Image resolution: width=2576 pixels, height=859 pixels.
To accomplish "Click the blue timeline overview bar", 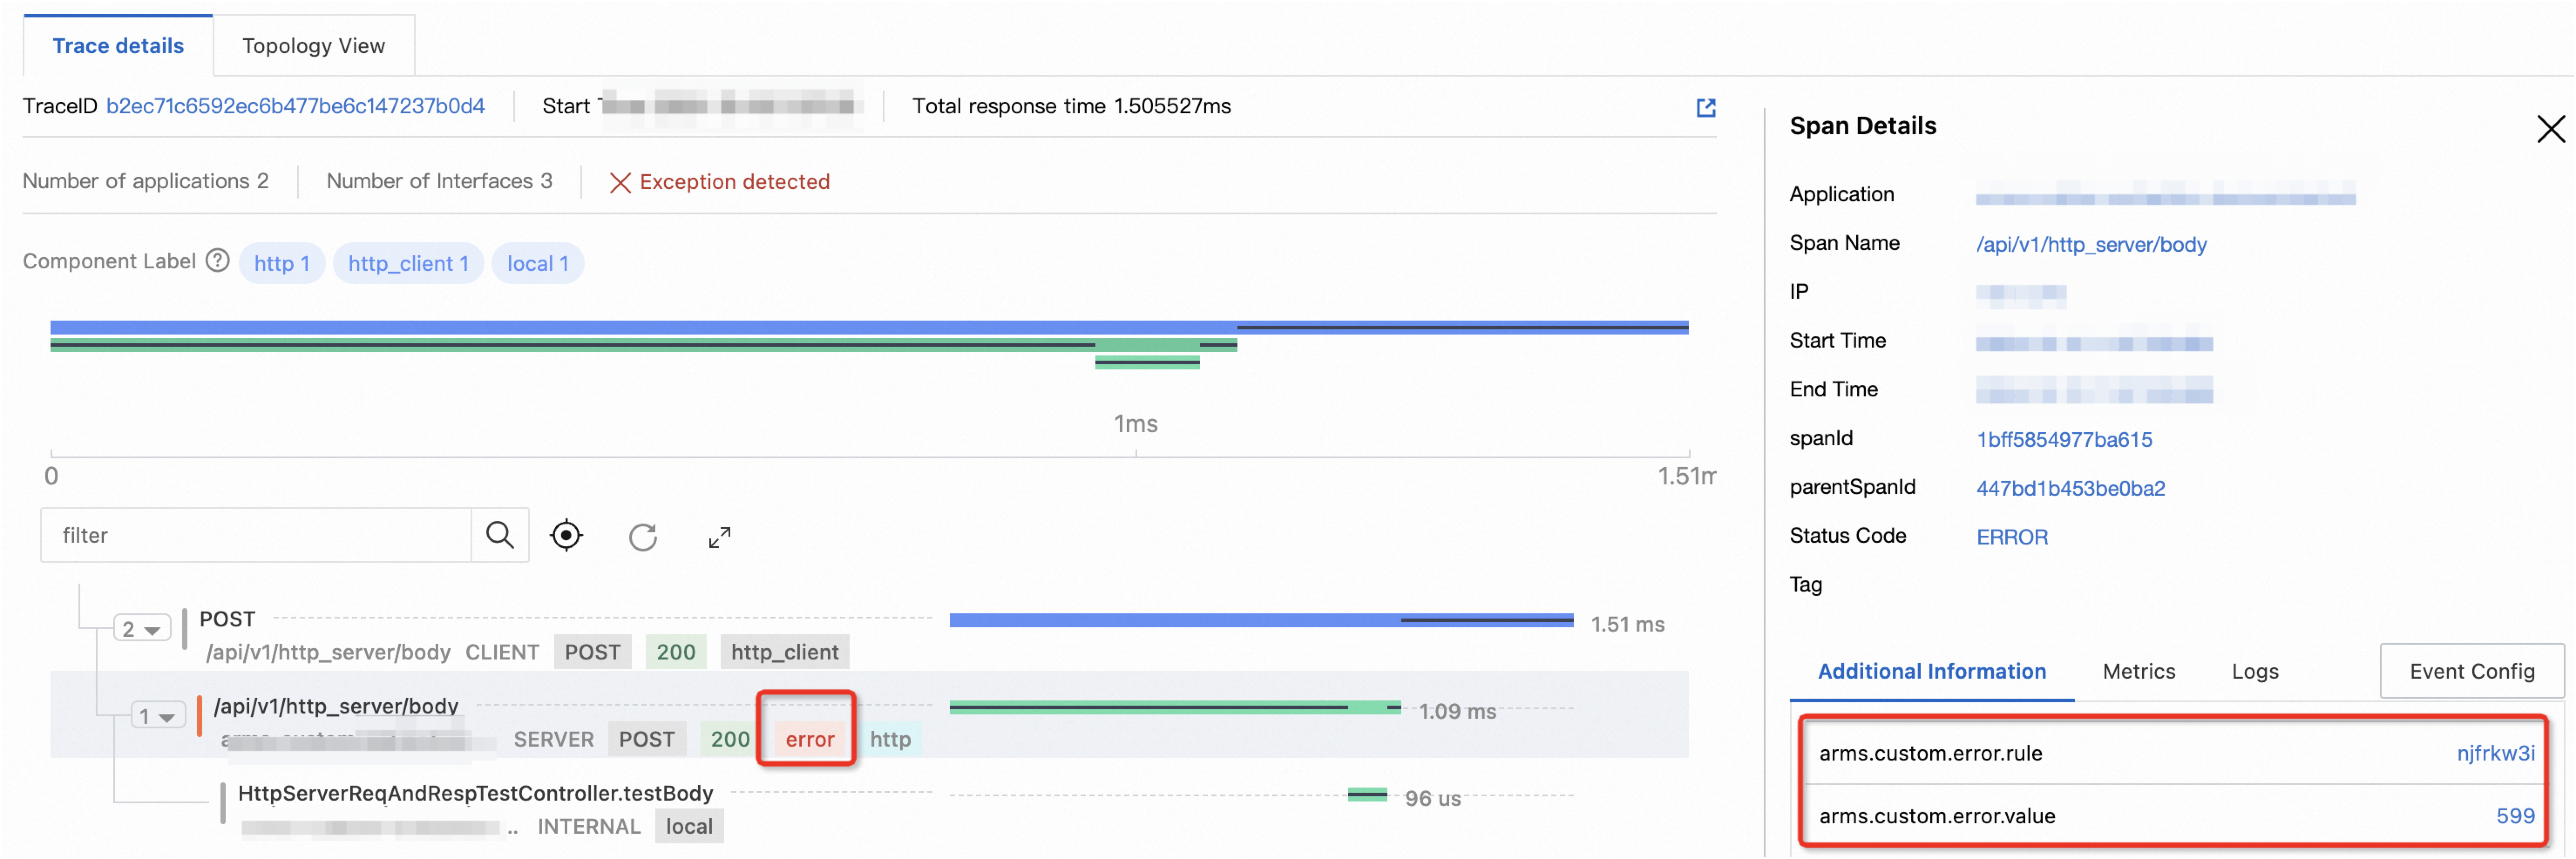I will [640, 327].
